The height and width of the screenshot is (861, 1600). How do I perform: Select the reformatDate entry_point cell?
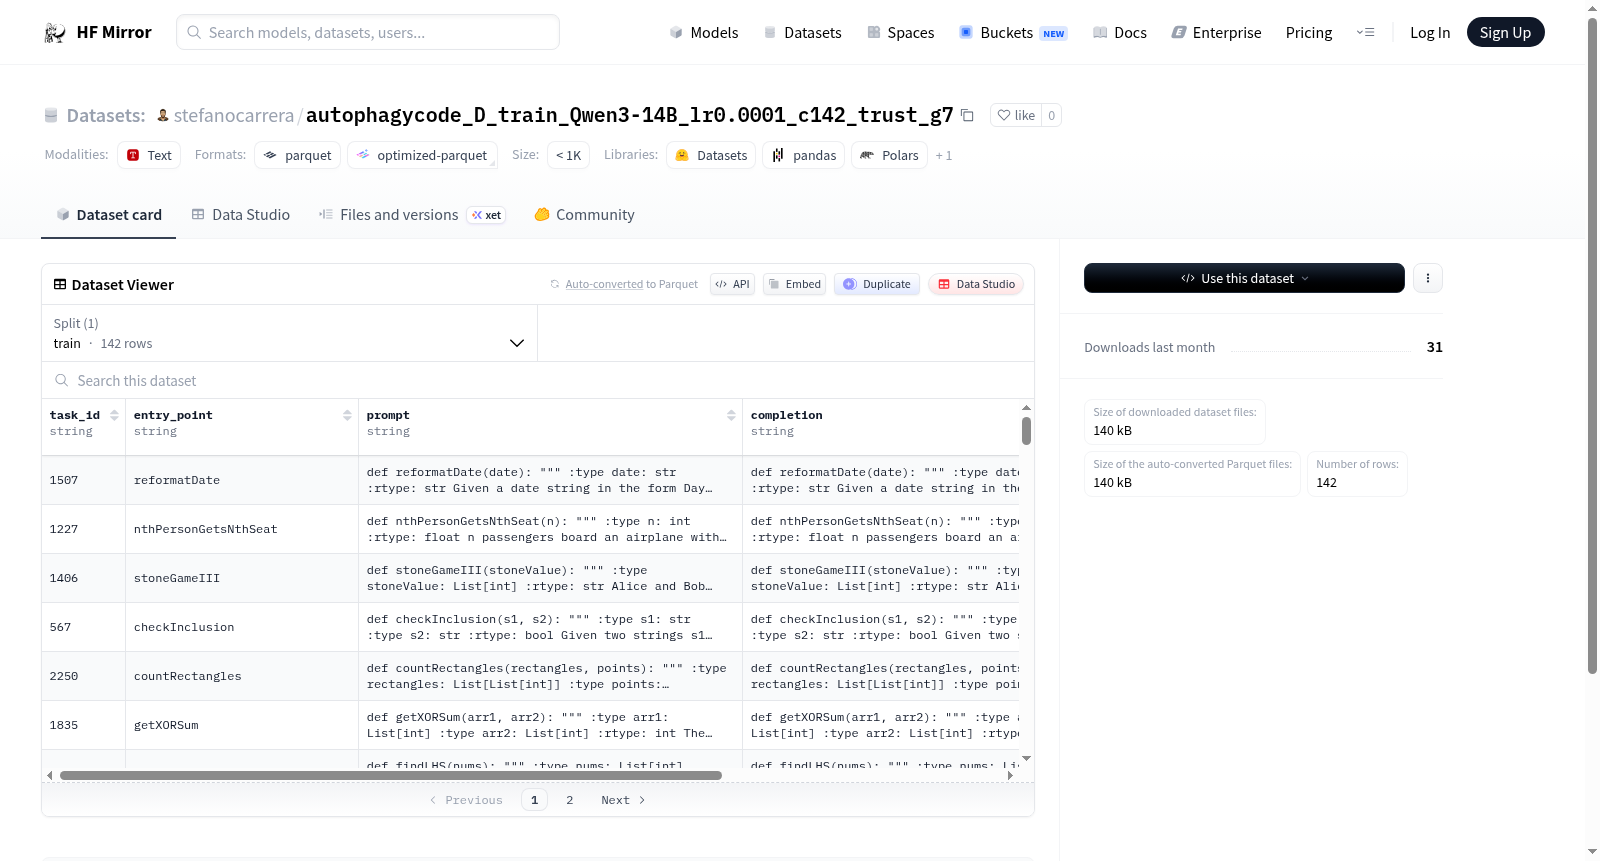point(242,480)
